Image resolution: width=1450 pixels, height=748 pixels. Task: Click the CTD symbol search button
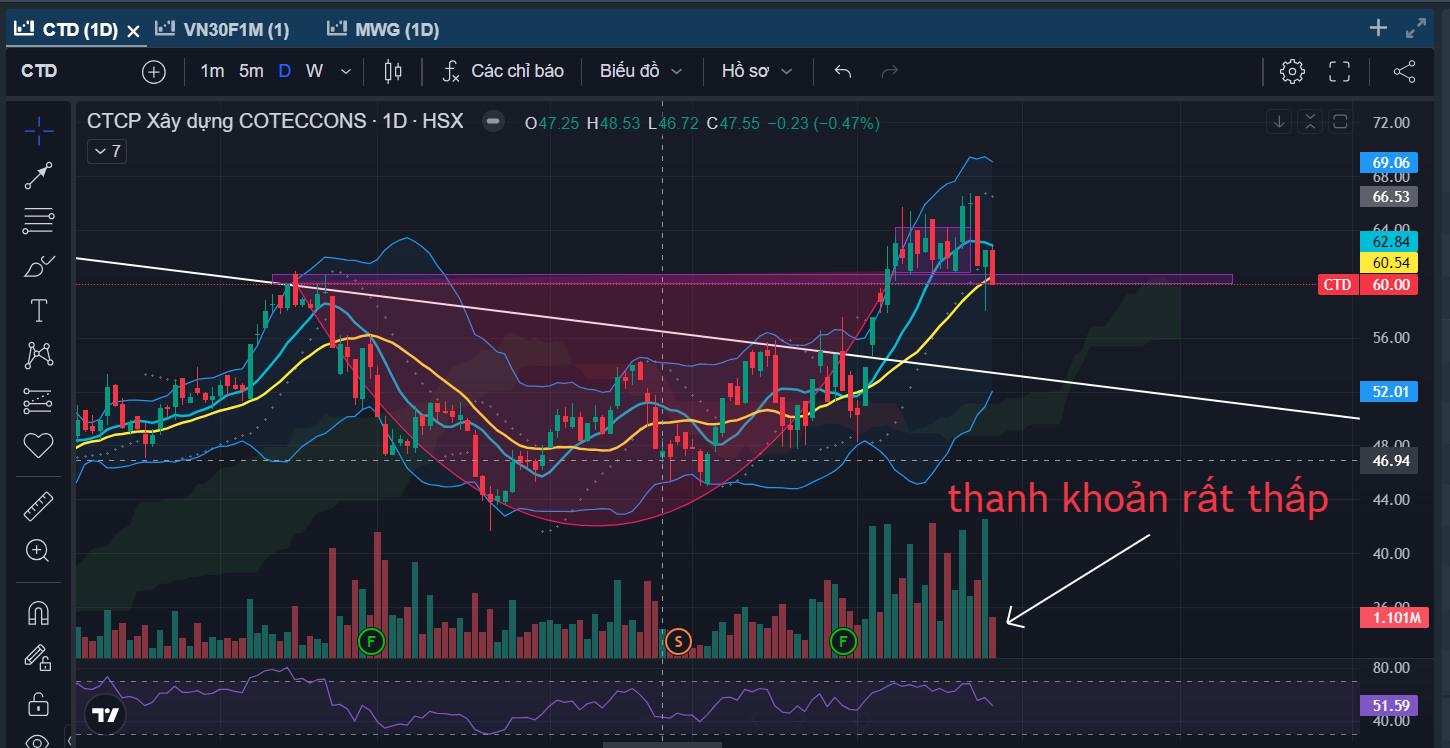coord(40,71)
